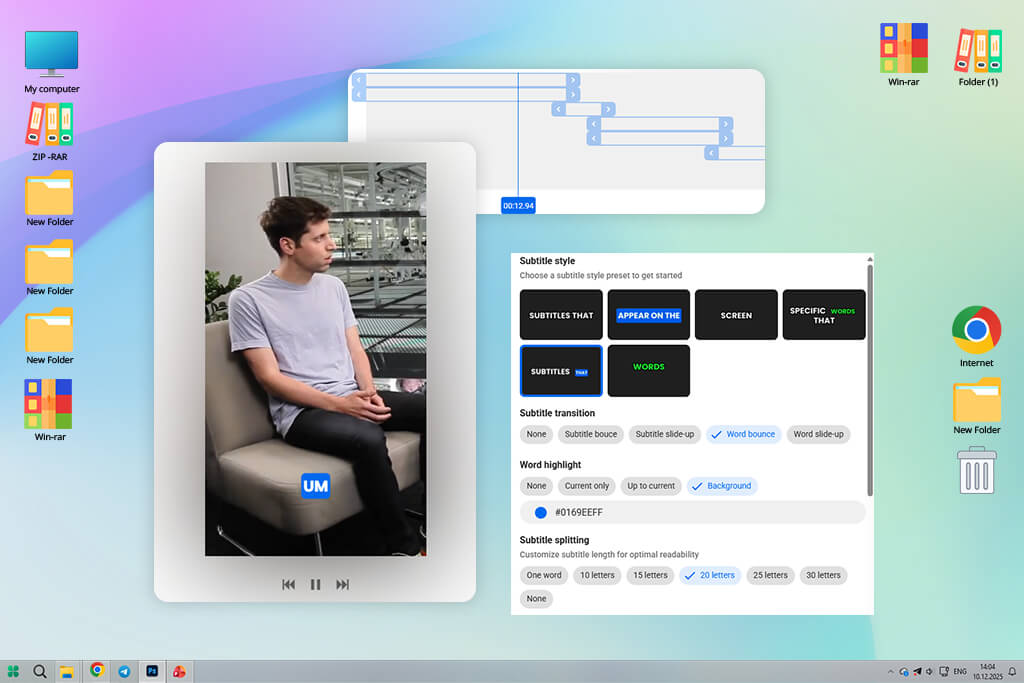Open the Start menu from the taskbar
Image resolution: width=1024 pixels, height=683 pixels.
pos(13,671)
